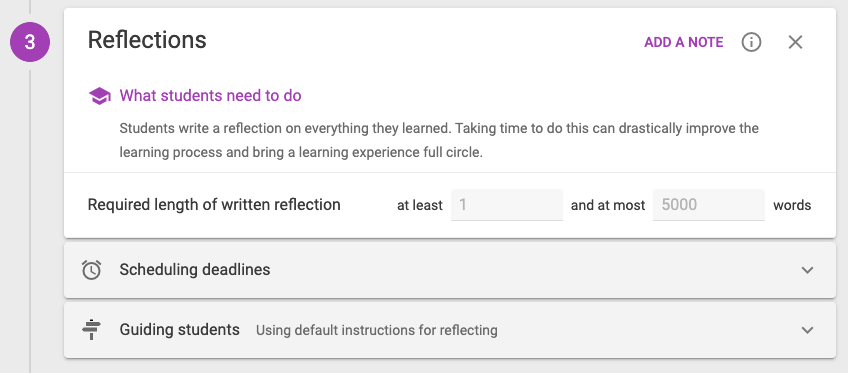Open the Scheduling deadlines section title
Viewport: 848px width, 373px height.
(x=195, y=269)
